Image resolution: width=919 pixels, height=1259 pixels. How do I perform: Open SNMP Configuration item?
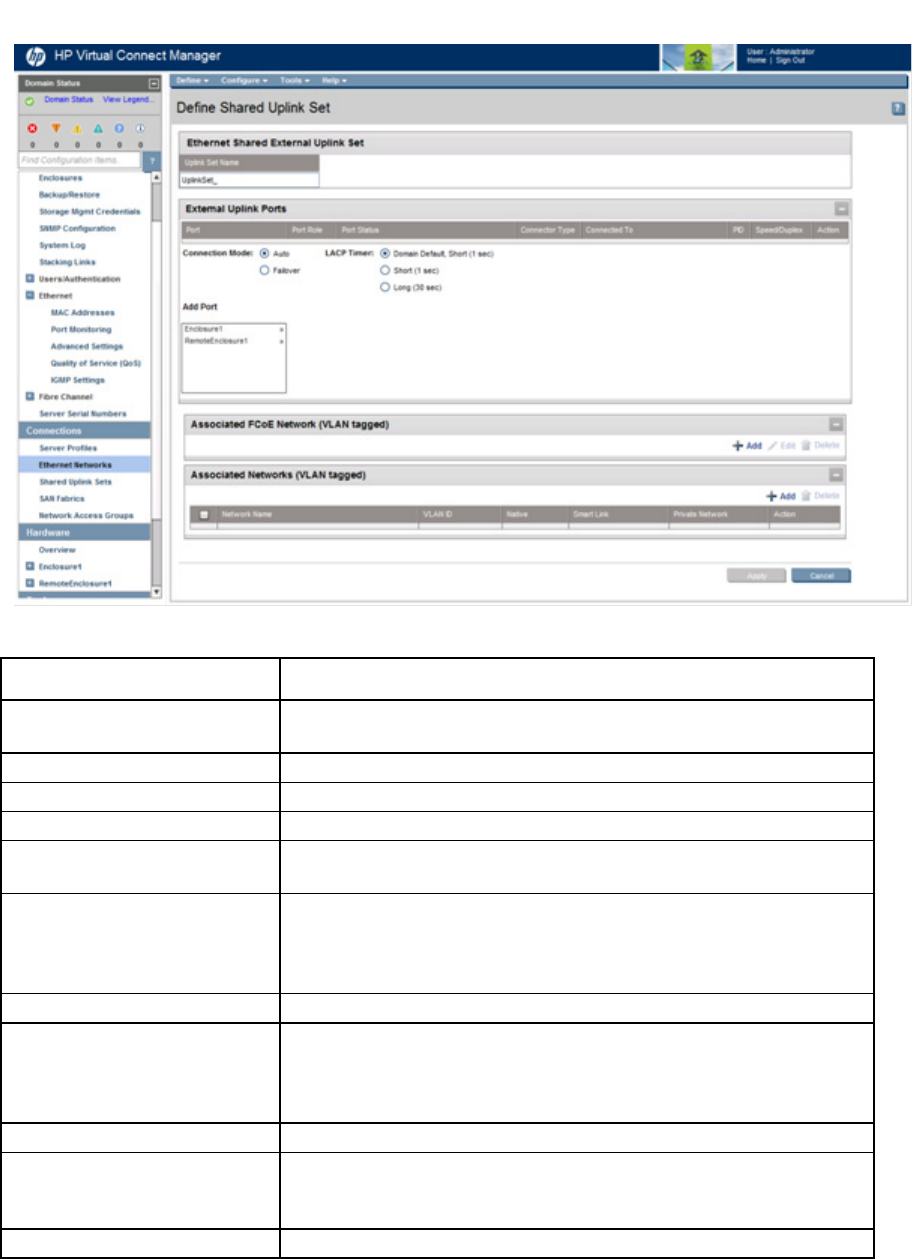[77, 229]
